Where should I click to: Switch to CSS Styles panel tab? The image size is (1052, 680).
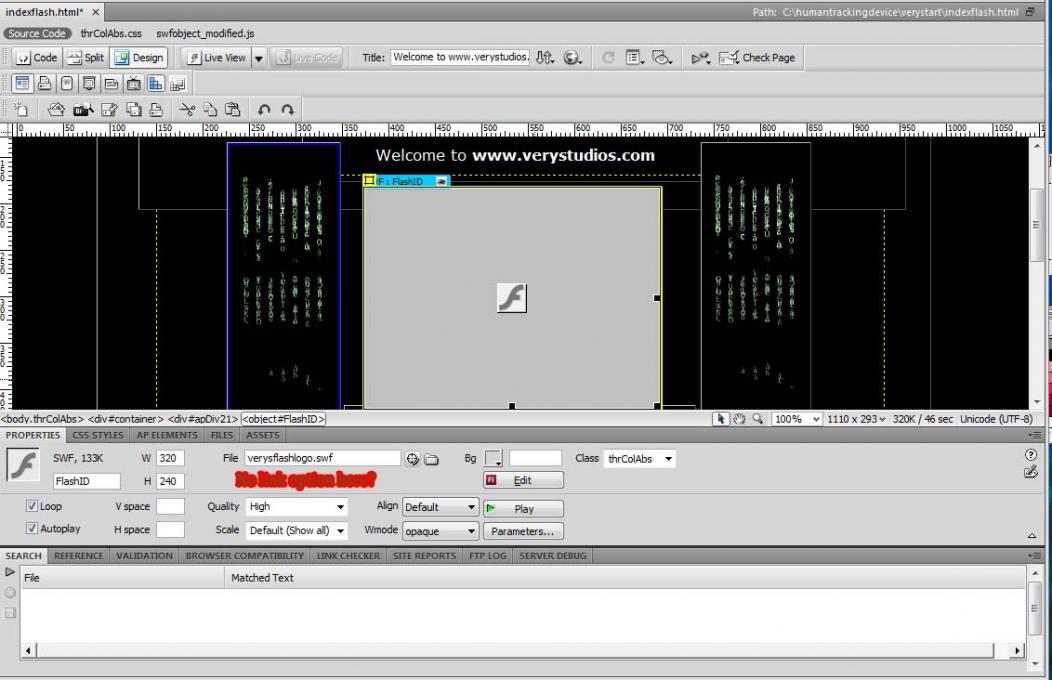[98, 435]
